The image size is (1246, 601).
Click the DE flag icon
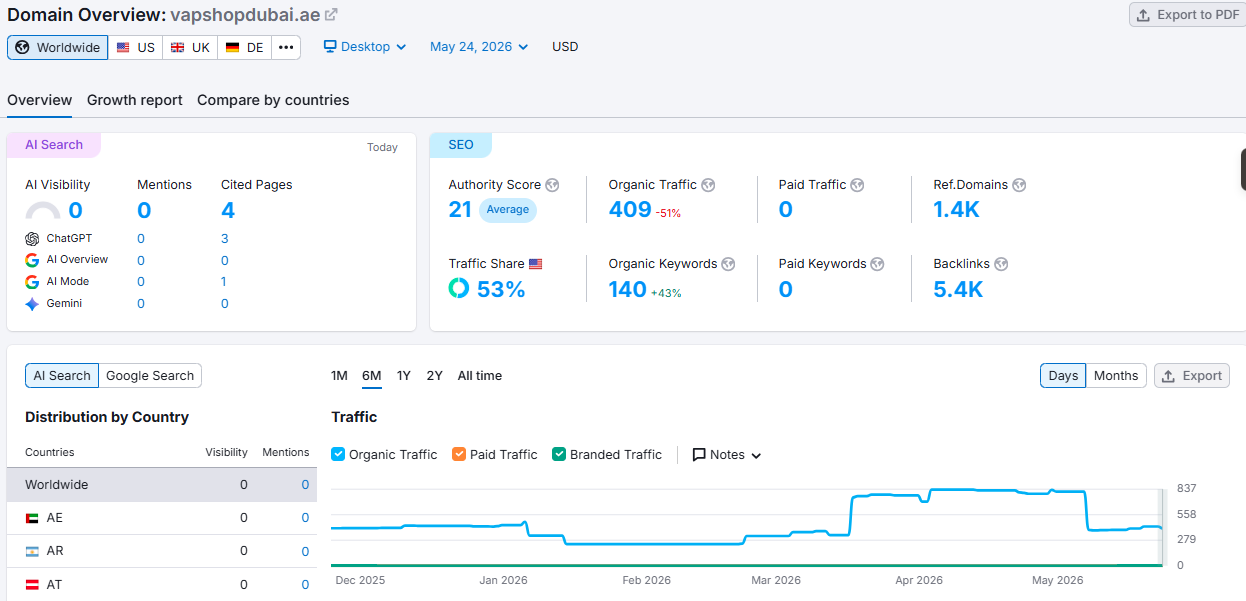[x=232, y=47]
